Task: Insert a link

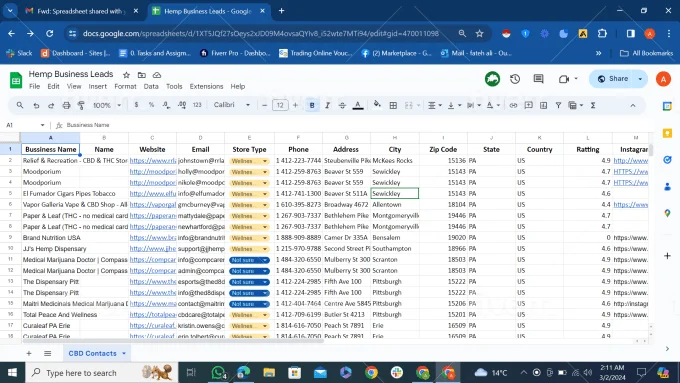Action: tap(513, 105)
